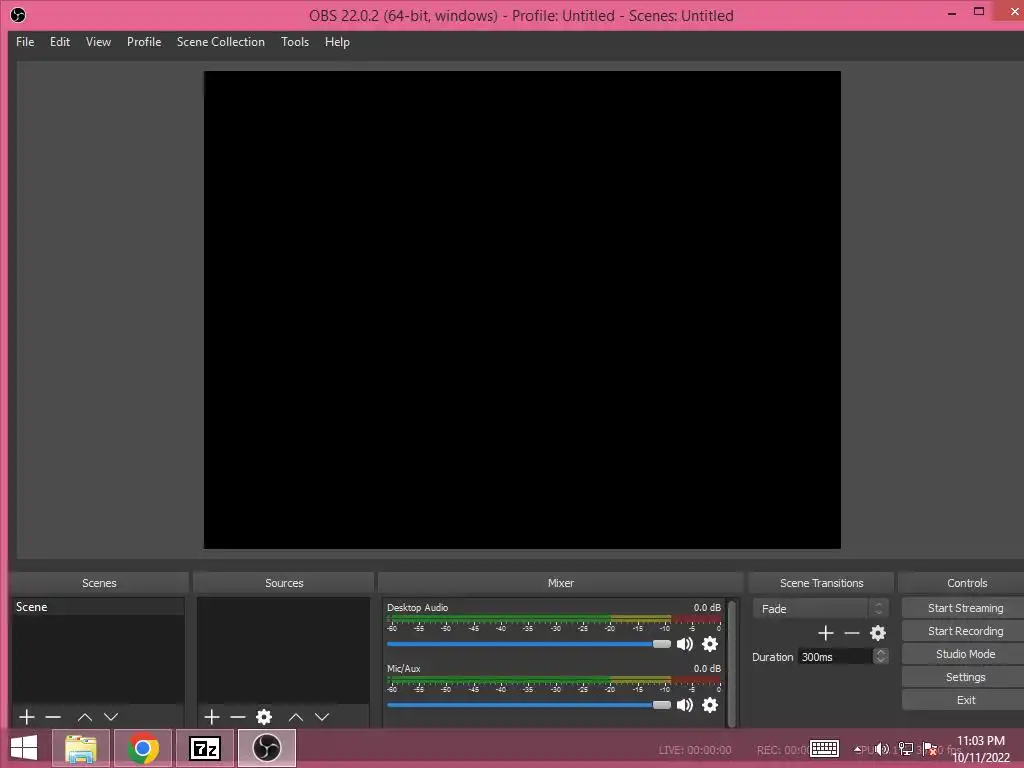Move the scene down with the Scenes down arrow
1024x768 pixels.
pos(111,717)
